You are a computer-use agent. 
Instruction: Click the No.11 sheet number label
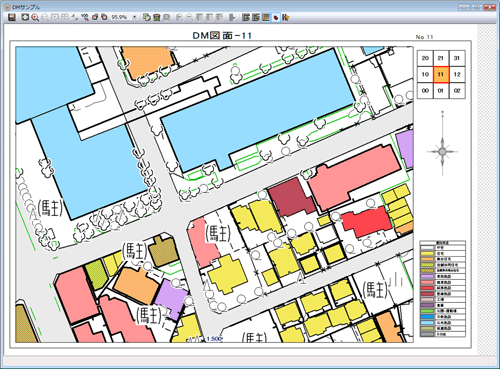click(x=424, y=37)
